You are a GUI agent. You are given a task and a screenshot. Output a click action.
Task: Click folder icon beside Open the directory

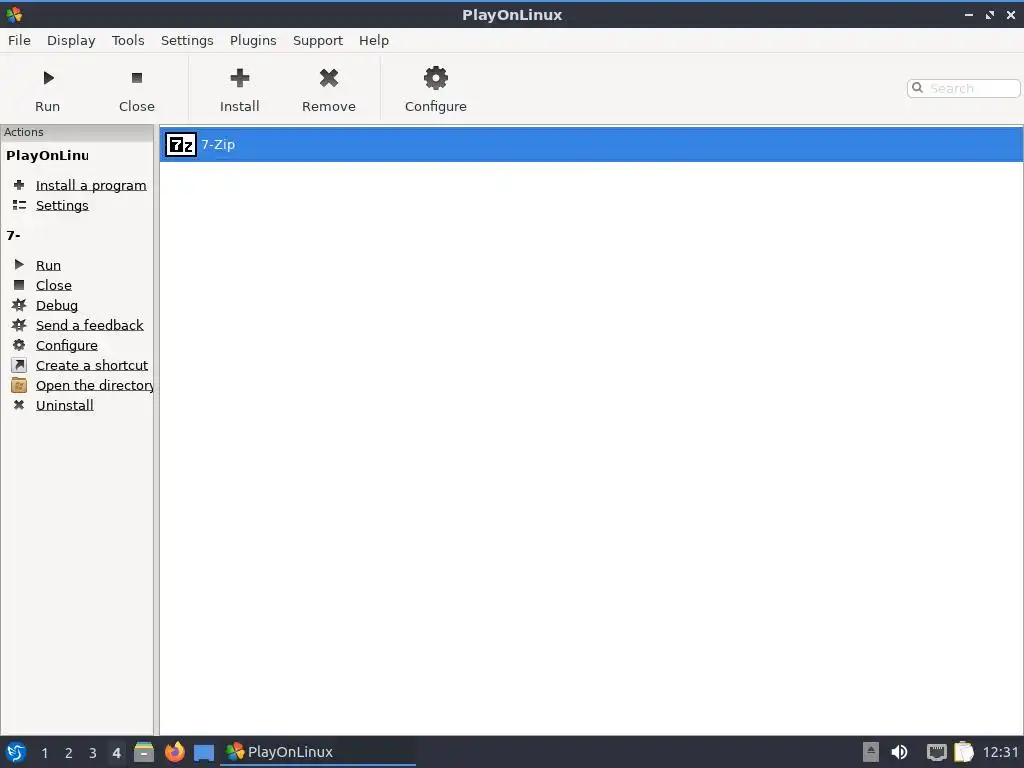click(19, 385)
